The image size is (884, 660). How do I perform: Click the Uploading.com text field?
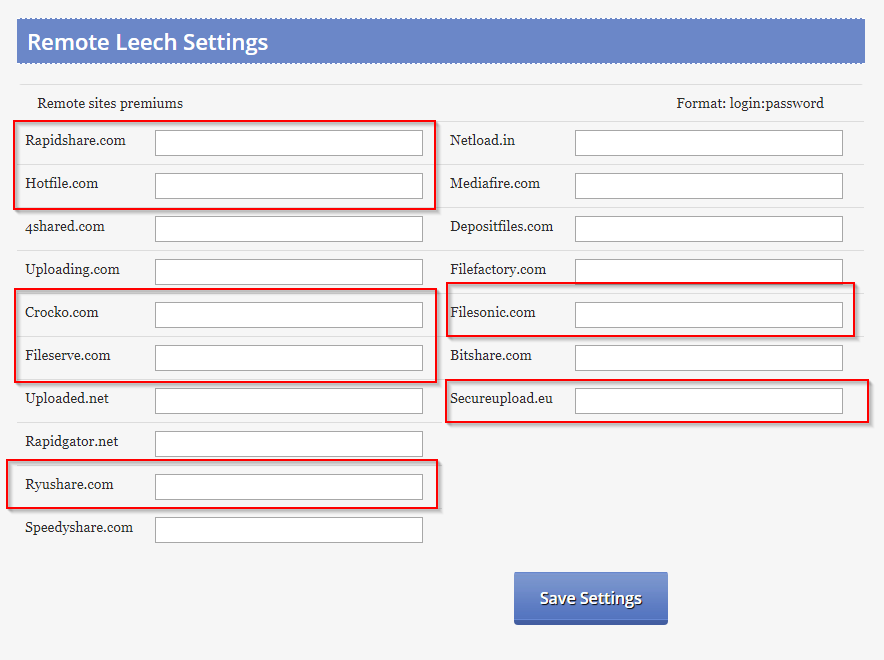point(289,272)
